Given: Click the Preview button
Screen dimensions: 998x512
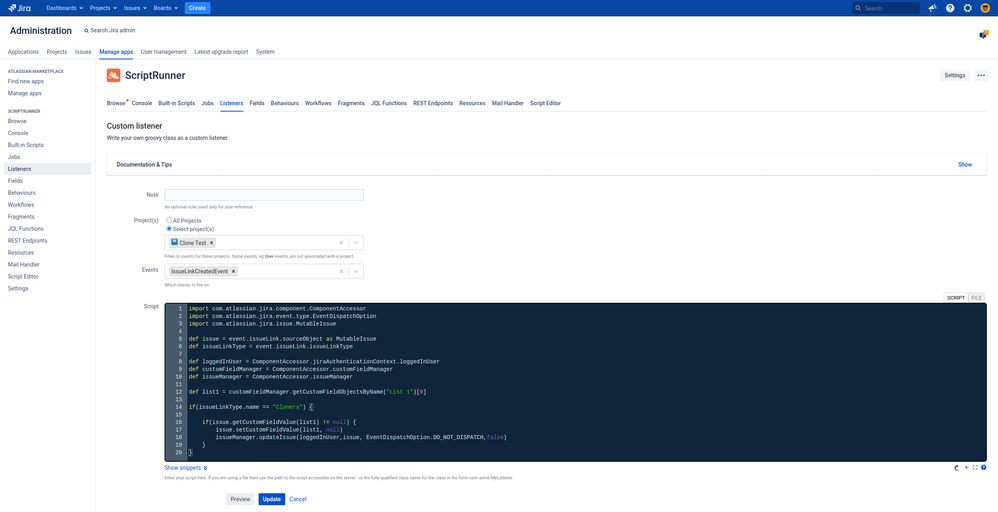Looking at the screenshot, I should click(x=240, y=499).
